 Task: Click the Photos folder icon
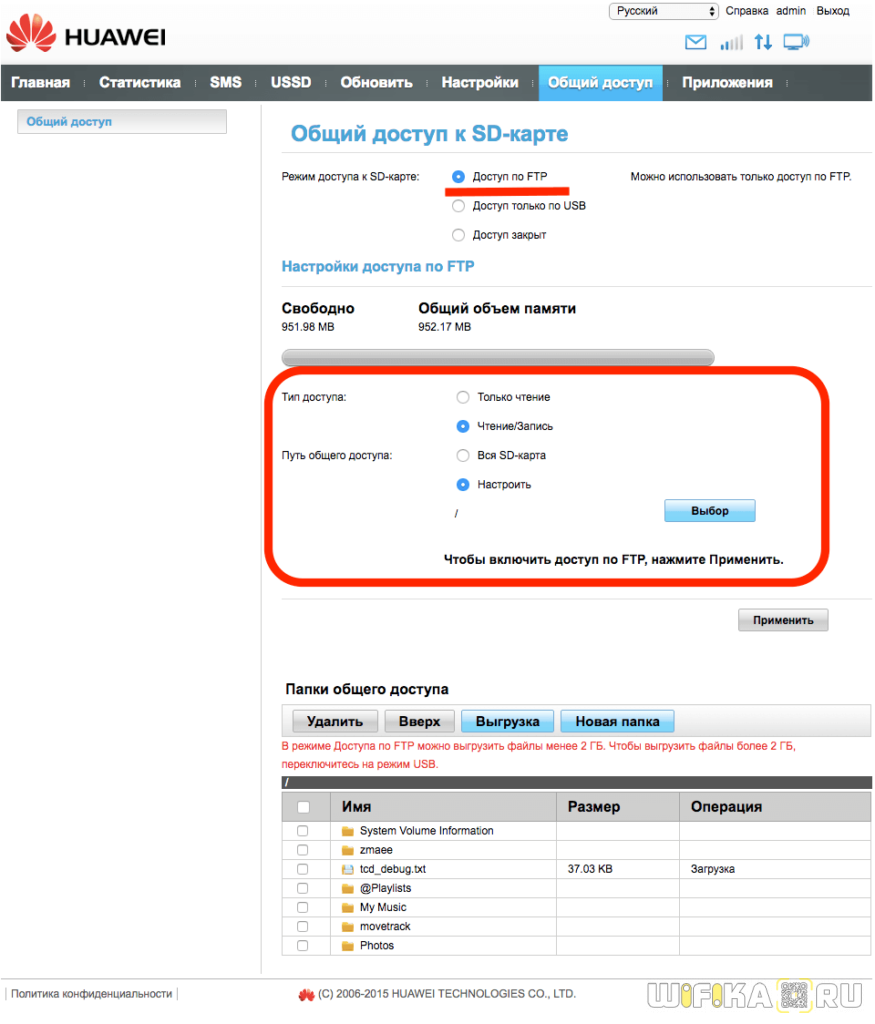(x=348, y=946)
